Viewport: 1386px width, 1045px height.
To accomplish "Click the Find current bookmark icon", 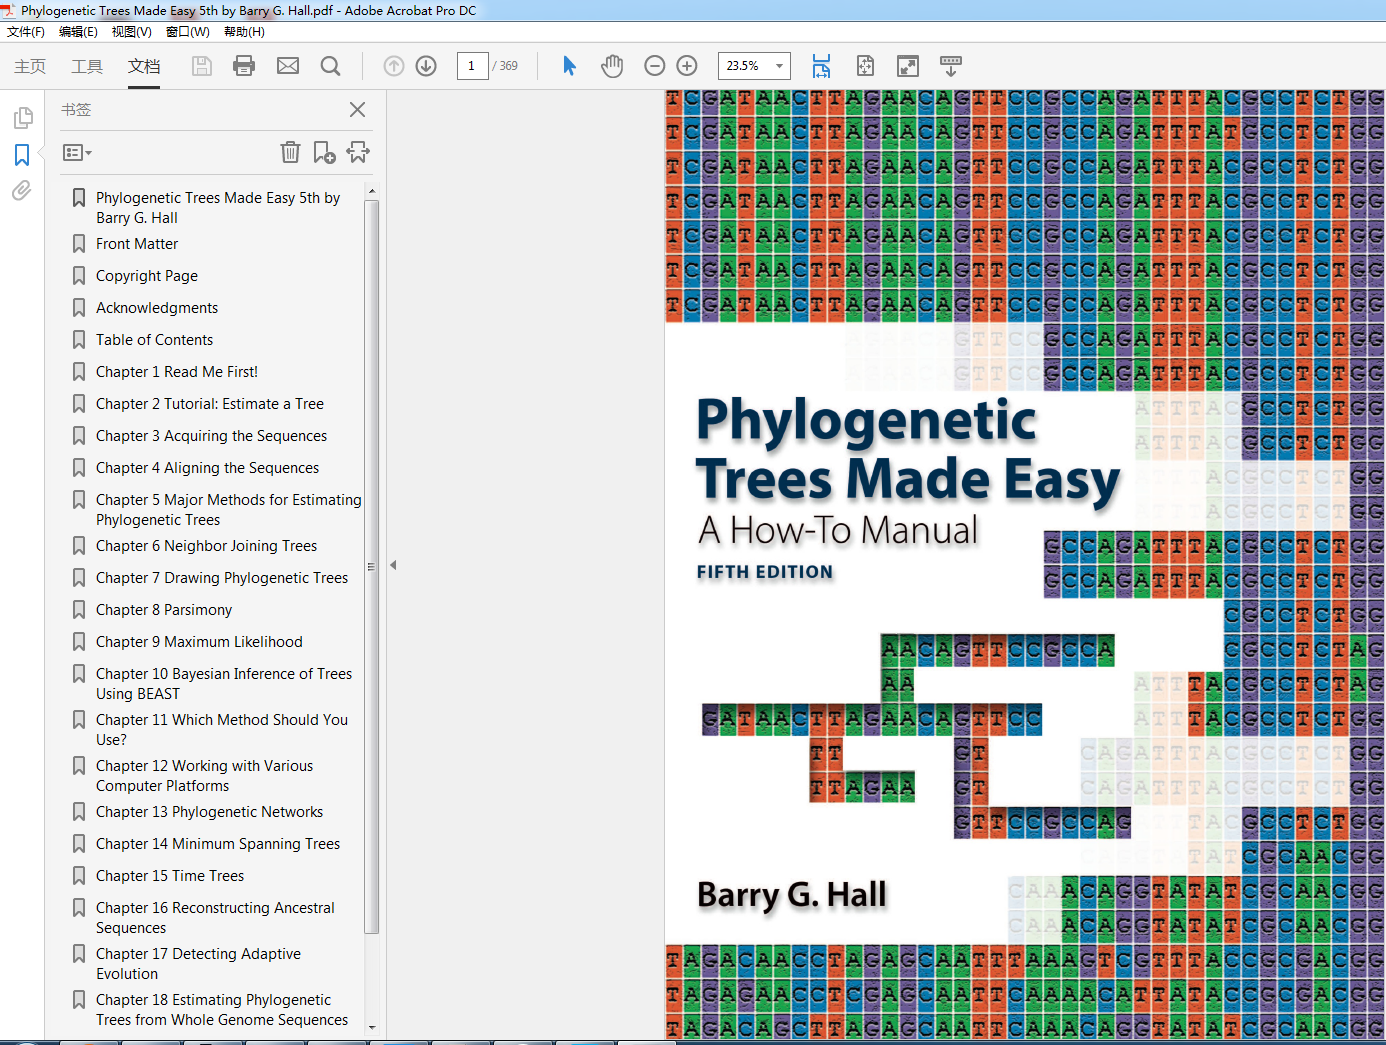I will tap(358, 152).
